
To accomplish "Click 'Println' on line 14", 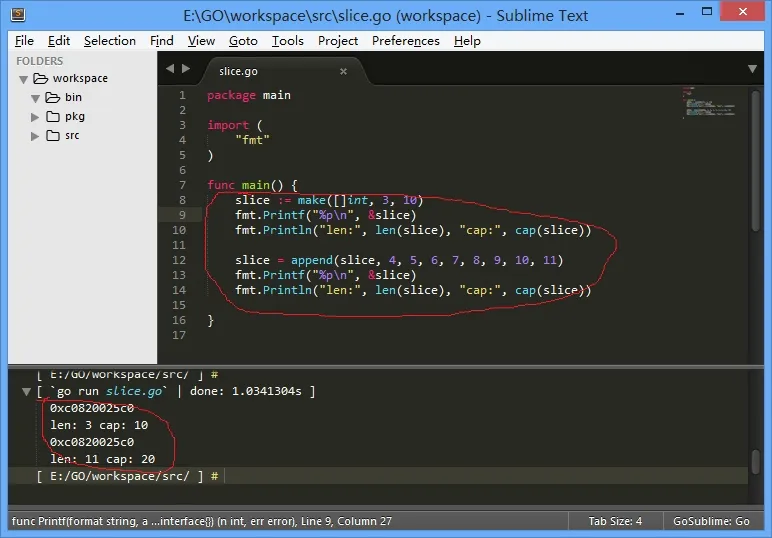I will coord(287,290).
